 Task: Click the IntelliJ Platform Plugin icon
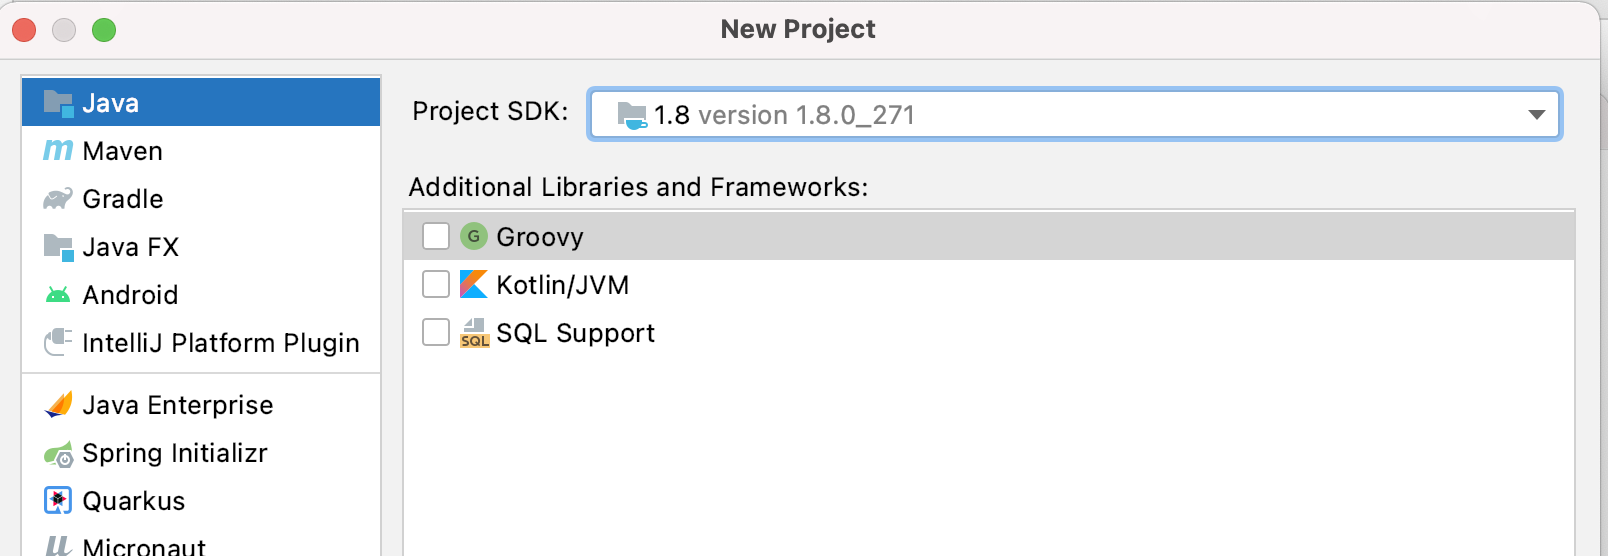[x=58, y=342]
